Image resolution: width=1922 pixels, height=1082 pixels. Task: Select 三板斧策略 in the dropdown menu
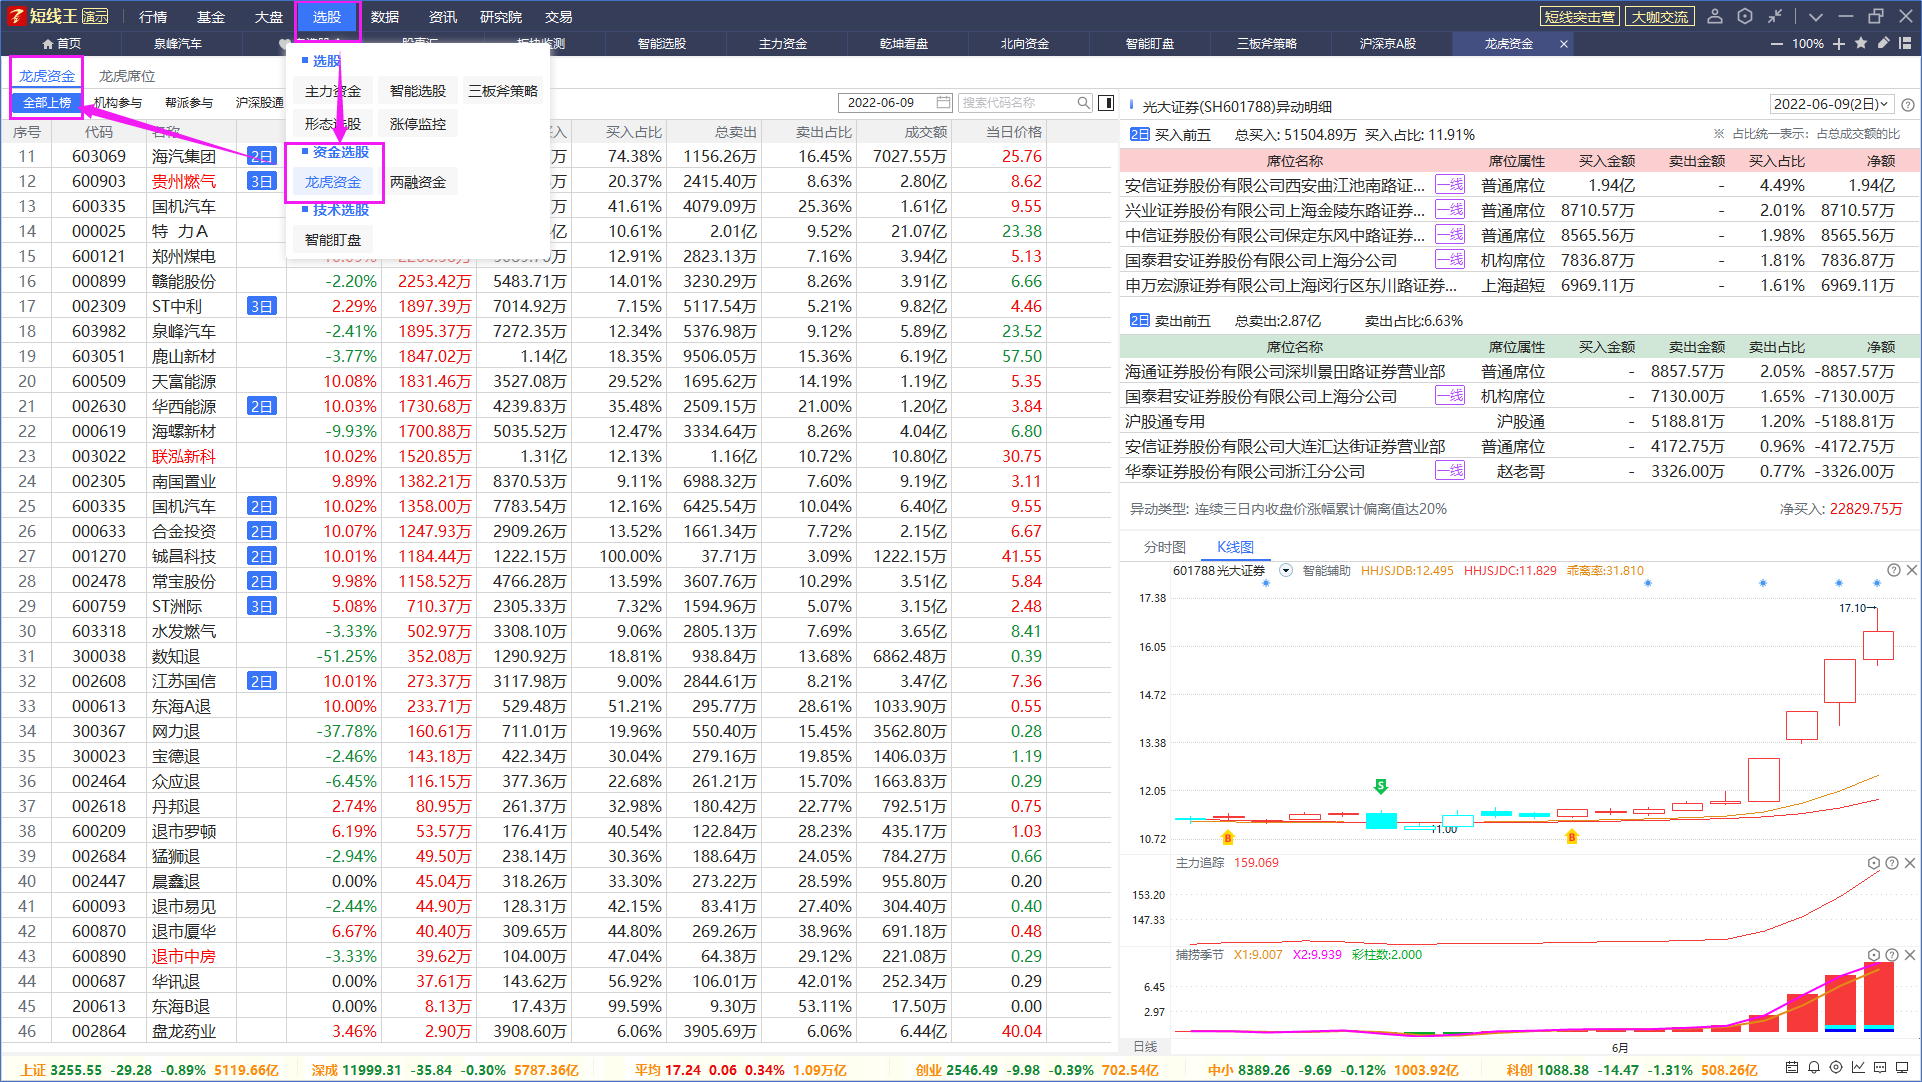(x=503, y=91)
